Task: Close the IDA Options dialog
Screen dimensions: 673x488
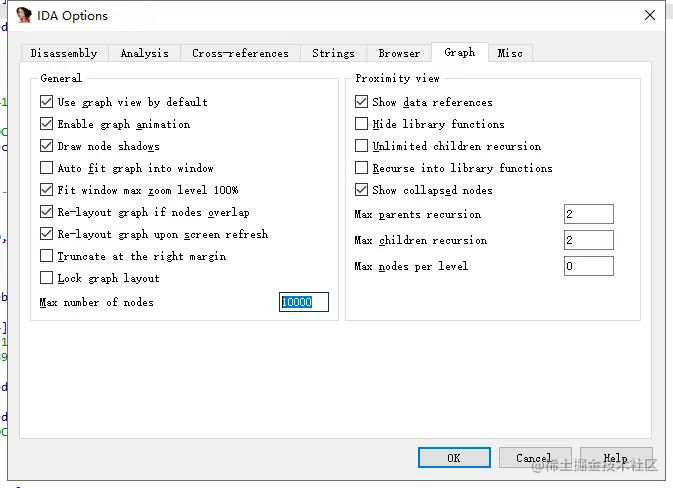Action: 650,15
